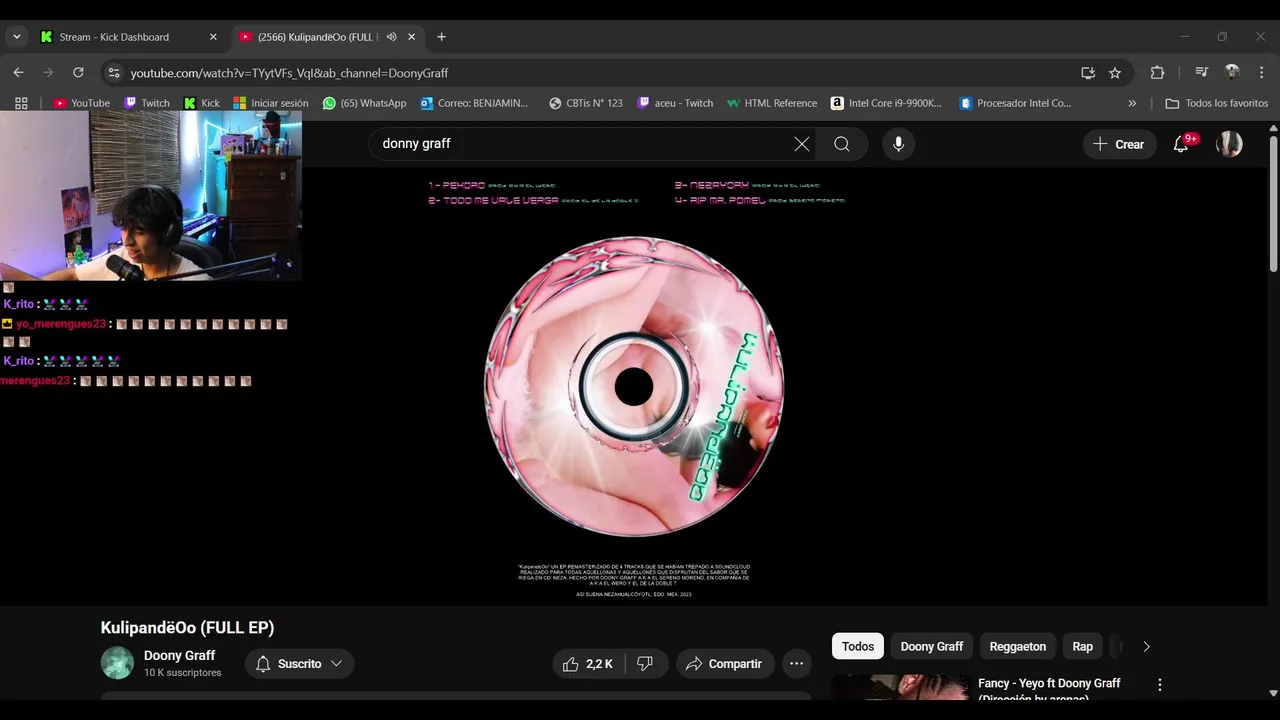The width and height of the screenshot is (1280, 720).
Task: Share the video with Compartir
Action: (724, 664)
